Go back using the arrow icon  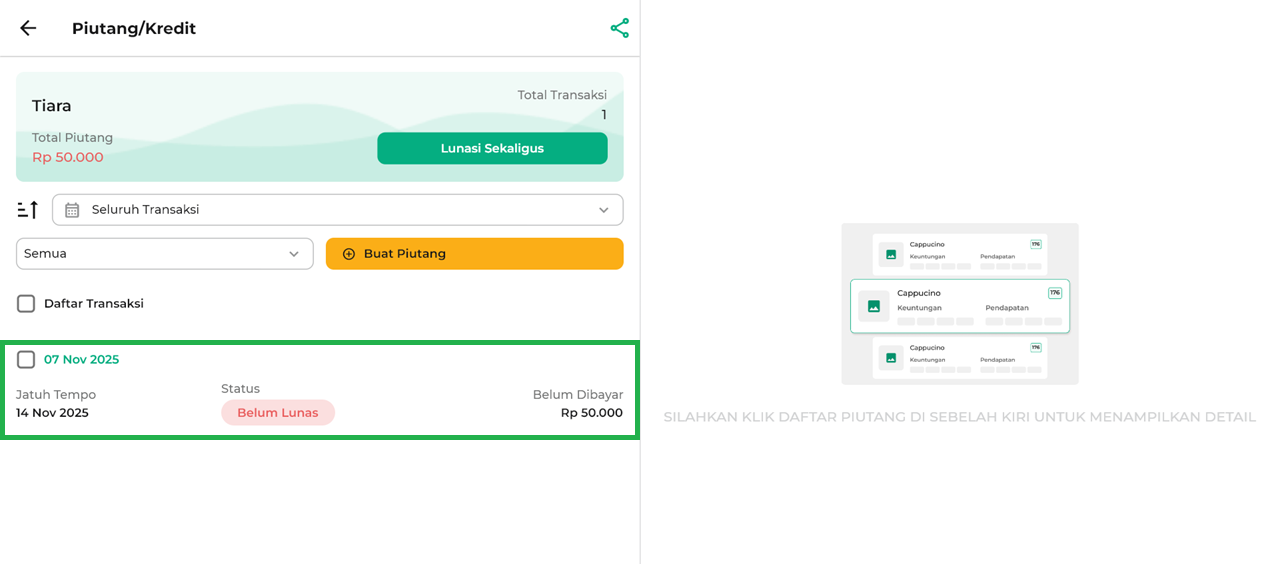pyautogui.click(x=28, y=28)
